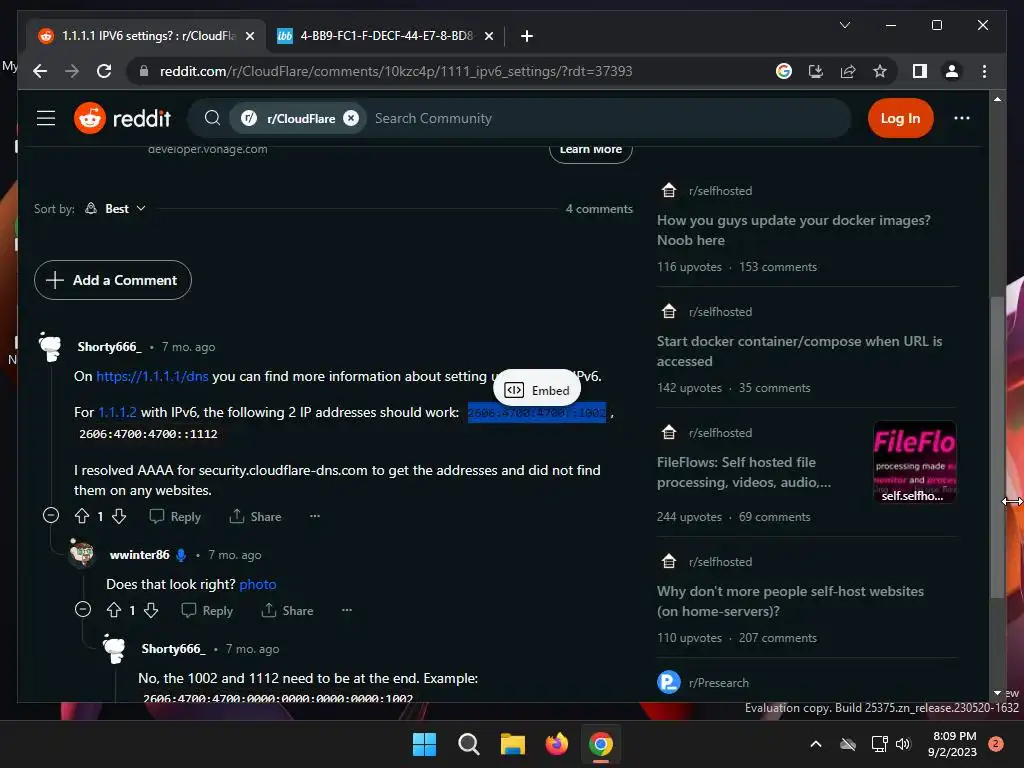Open the FileFlows self hosted post
The width and height of the screenshot is (1024, 768).
pyautogui.click(x=744, y=472)
